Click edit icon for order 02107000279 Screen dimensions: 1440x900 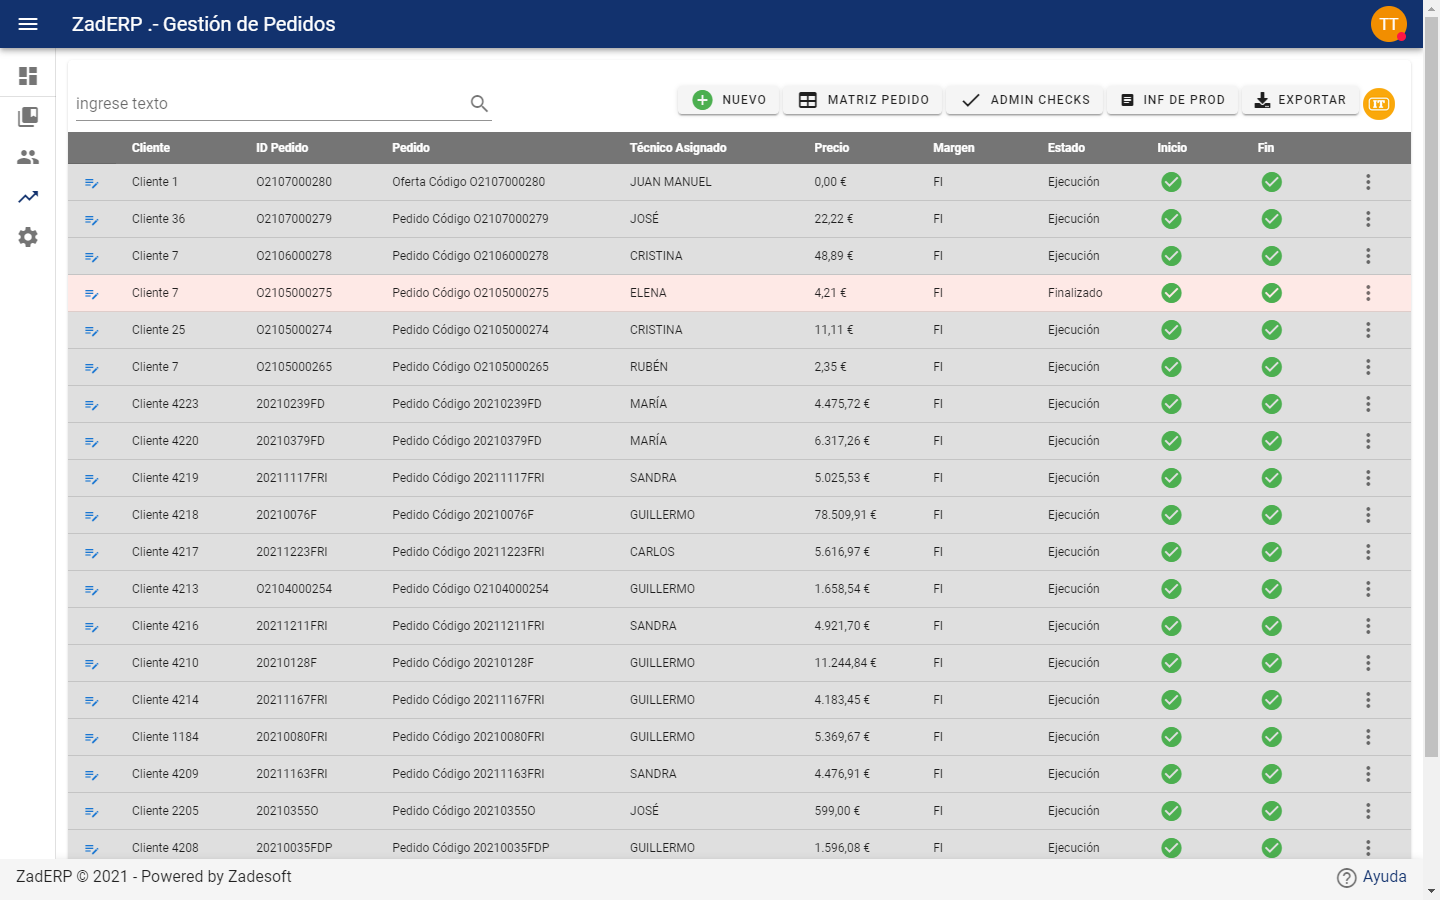(91, 220)
